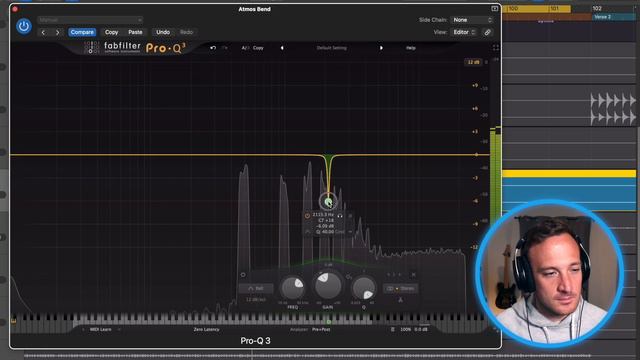The width and height of the screenshot is (640, 360).
Task: Select the audio waveform region in Logic
Action: coord(613,109)
